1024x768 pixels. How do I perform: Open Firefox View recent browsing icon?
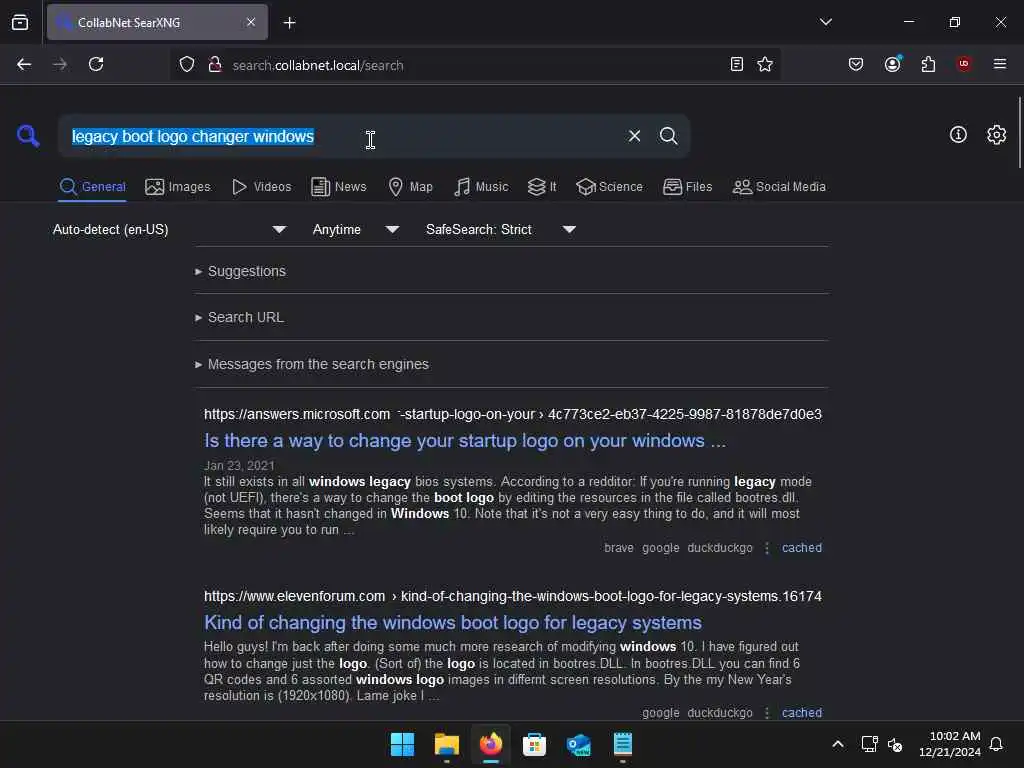click(x=20, y=22)
